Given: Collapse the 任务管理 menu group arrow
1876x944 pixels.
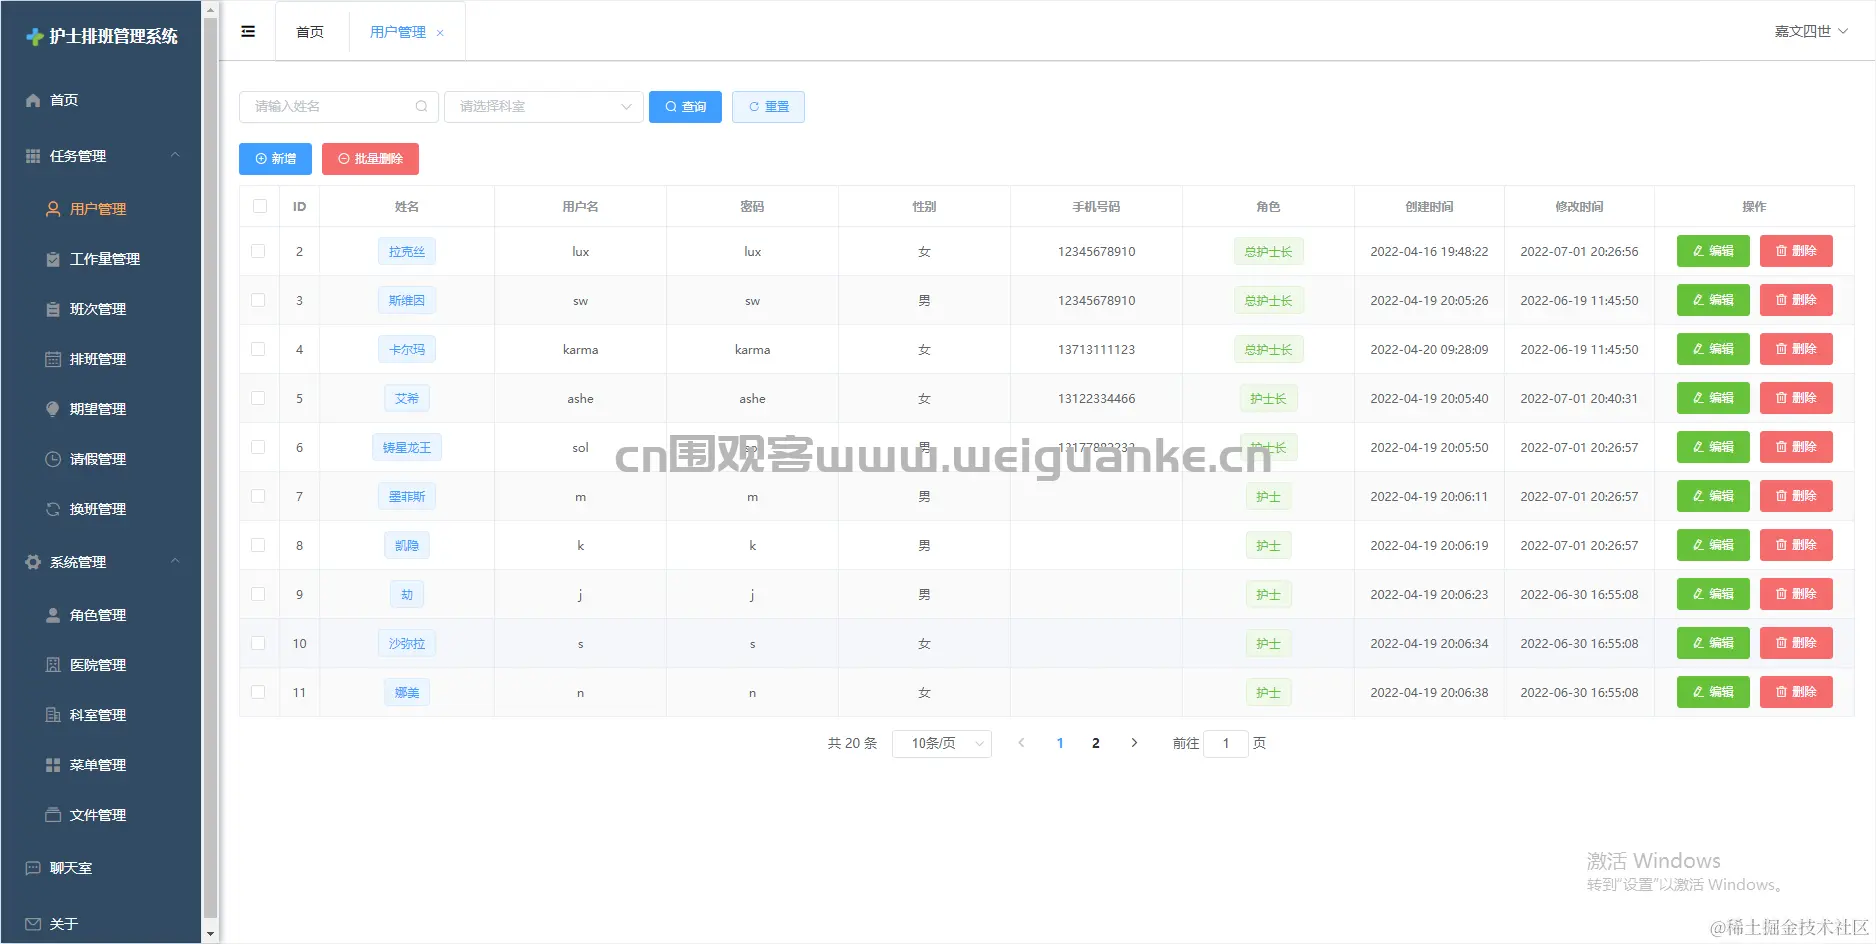Looking at the screenshot, I should point(175,155).
